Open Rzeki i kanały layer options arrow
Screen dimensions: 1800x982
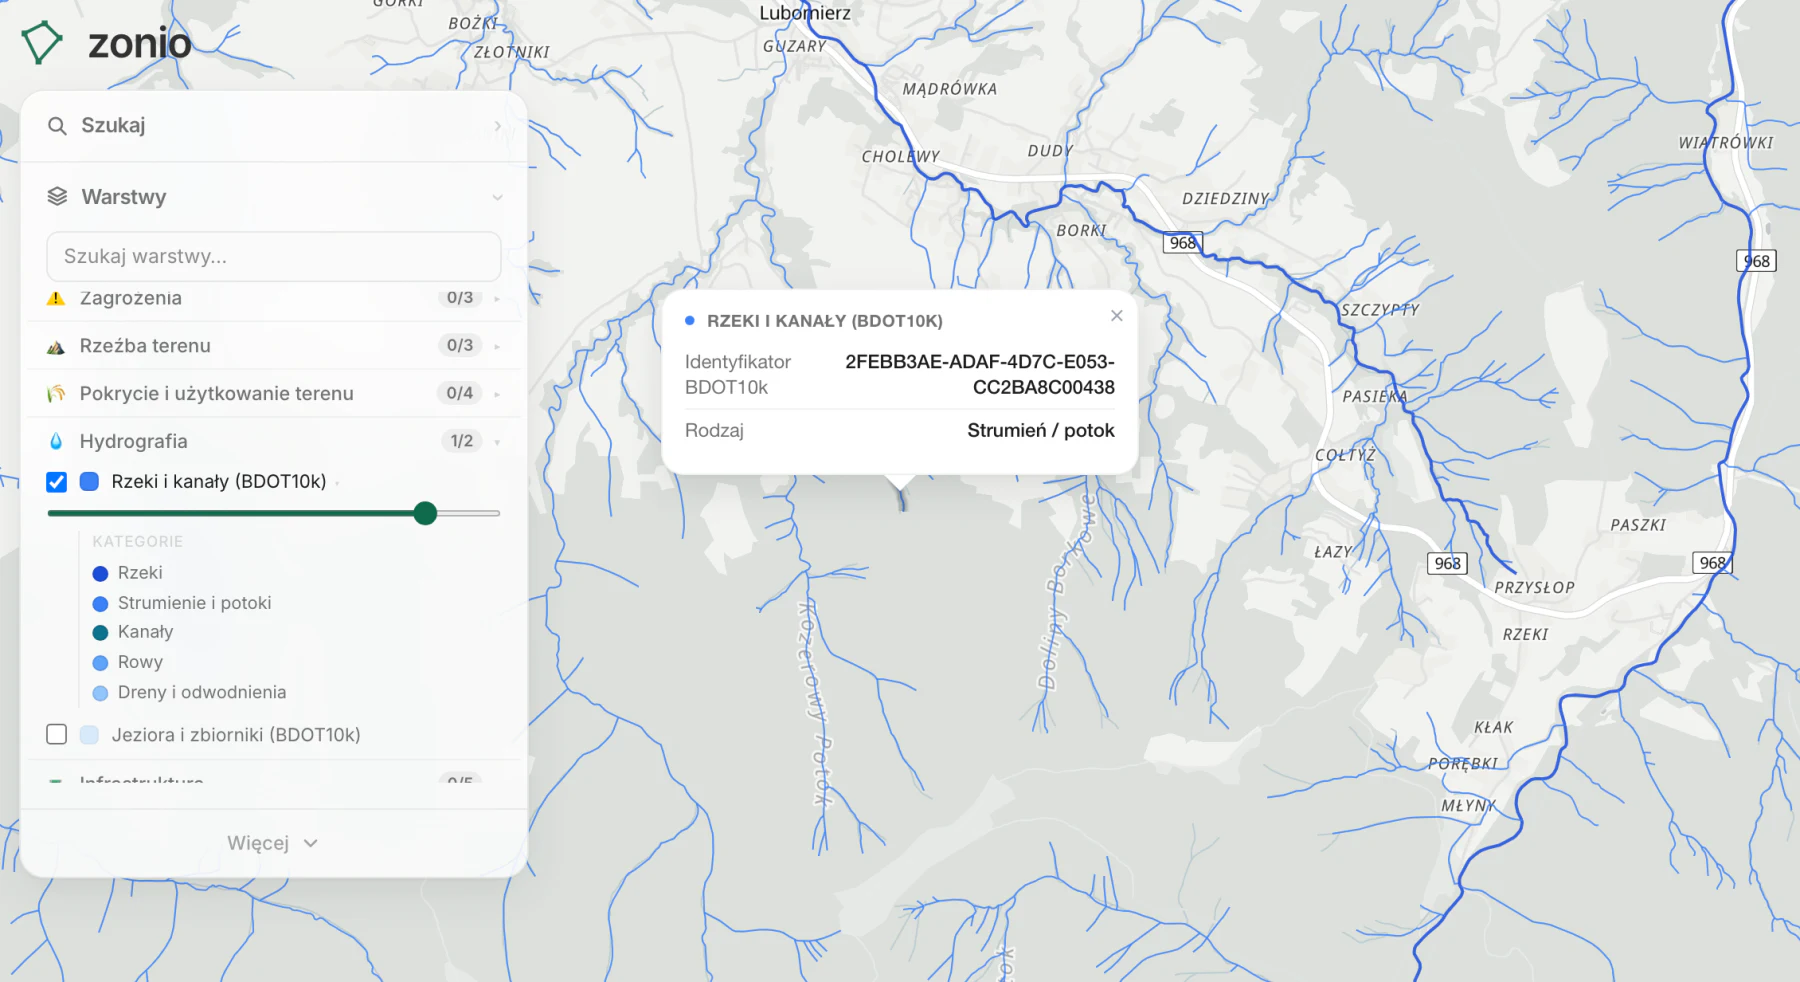tap(338, 483)
